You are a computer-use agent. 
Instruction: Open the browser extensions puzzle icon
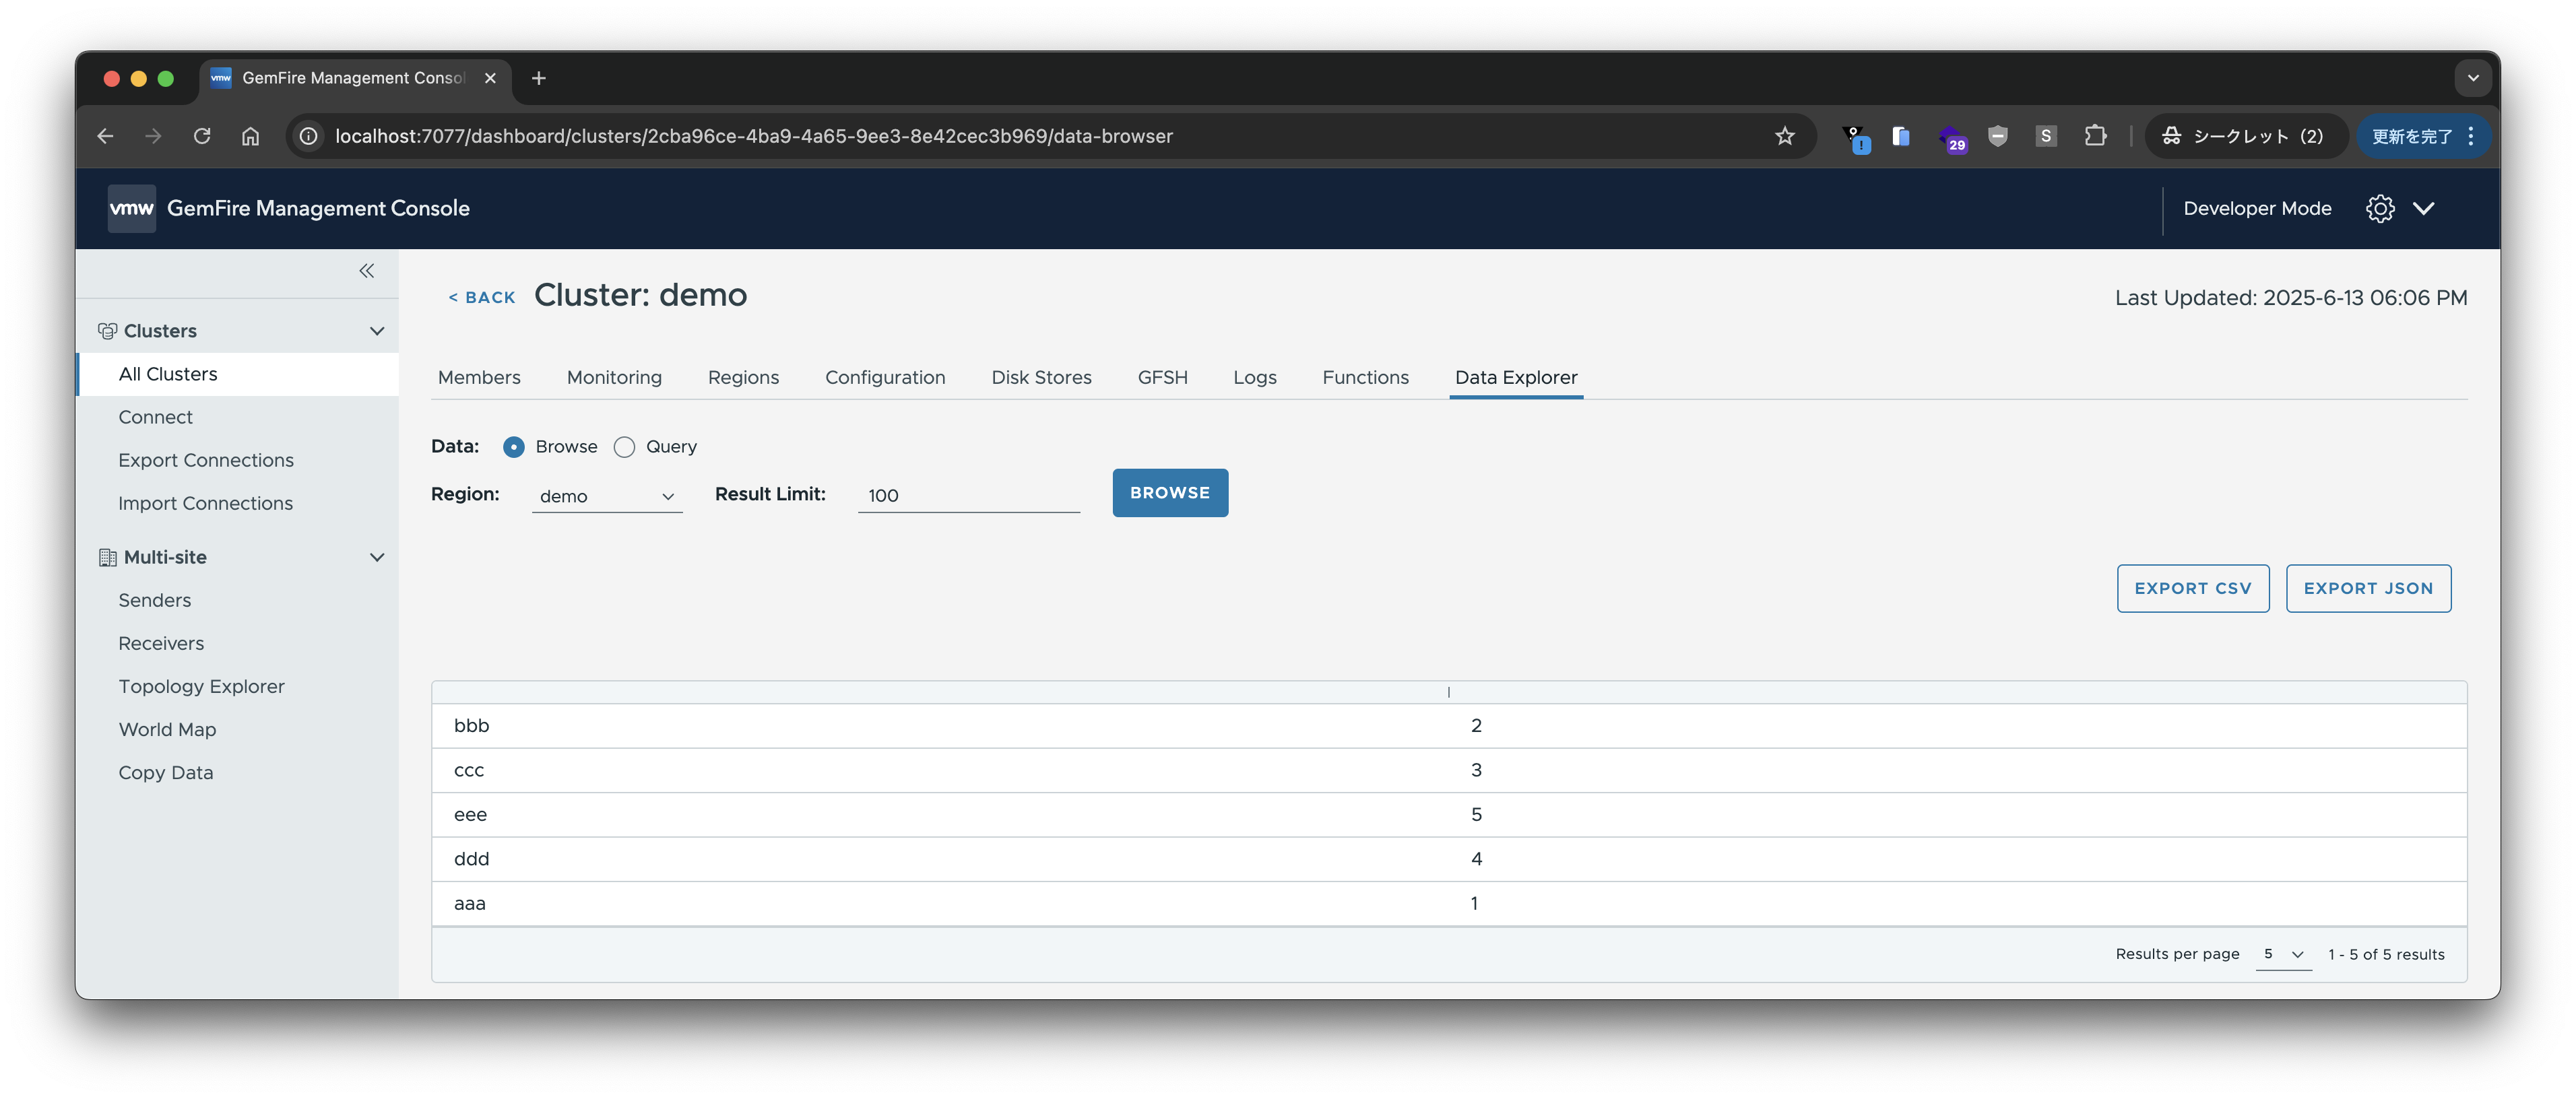(2095, 136)
